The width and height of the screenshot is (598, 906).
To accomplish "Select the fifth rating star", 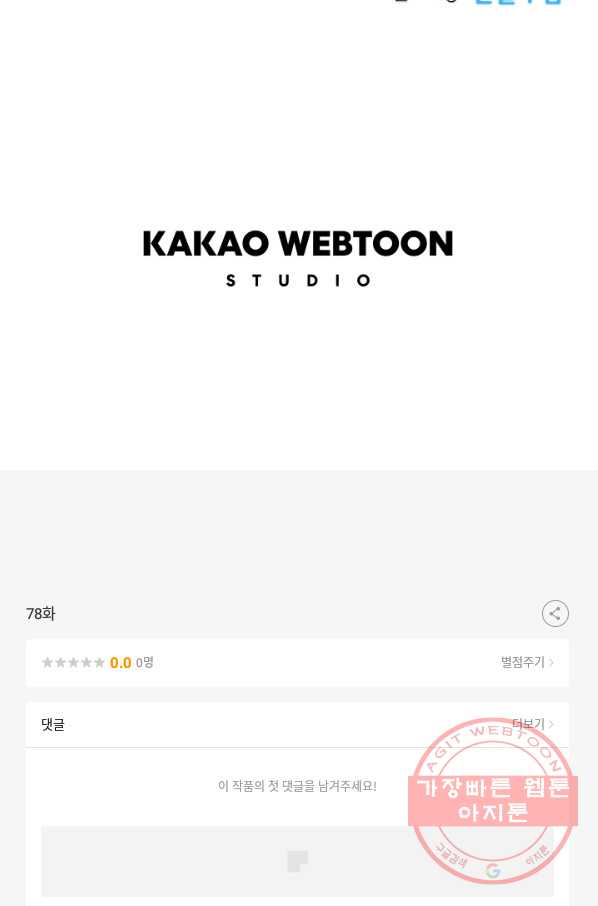I will [x=99, y=662].
